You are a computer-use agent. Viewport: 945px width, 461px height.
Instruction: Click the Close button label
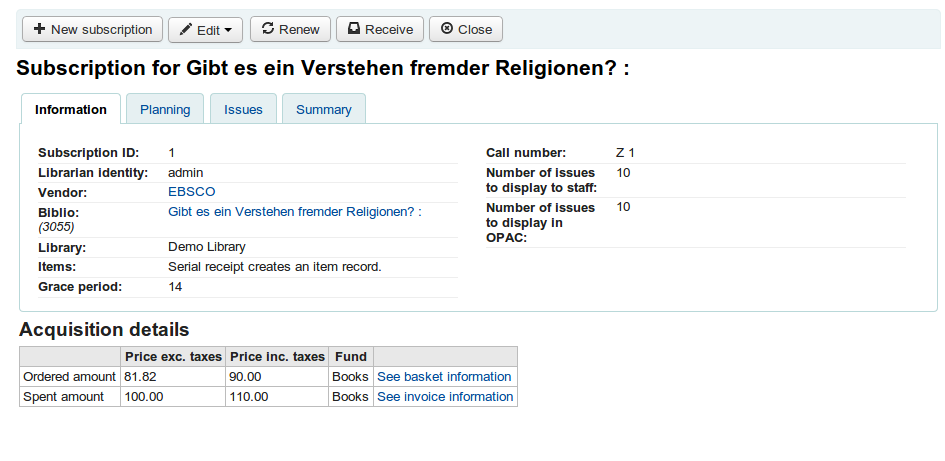(x=475, y=30)
